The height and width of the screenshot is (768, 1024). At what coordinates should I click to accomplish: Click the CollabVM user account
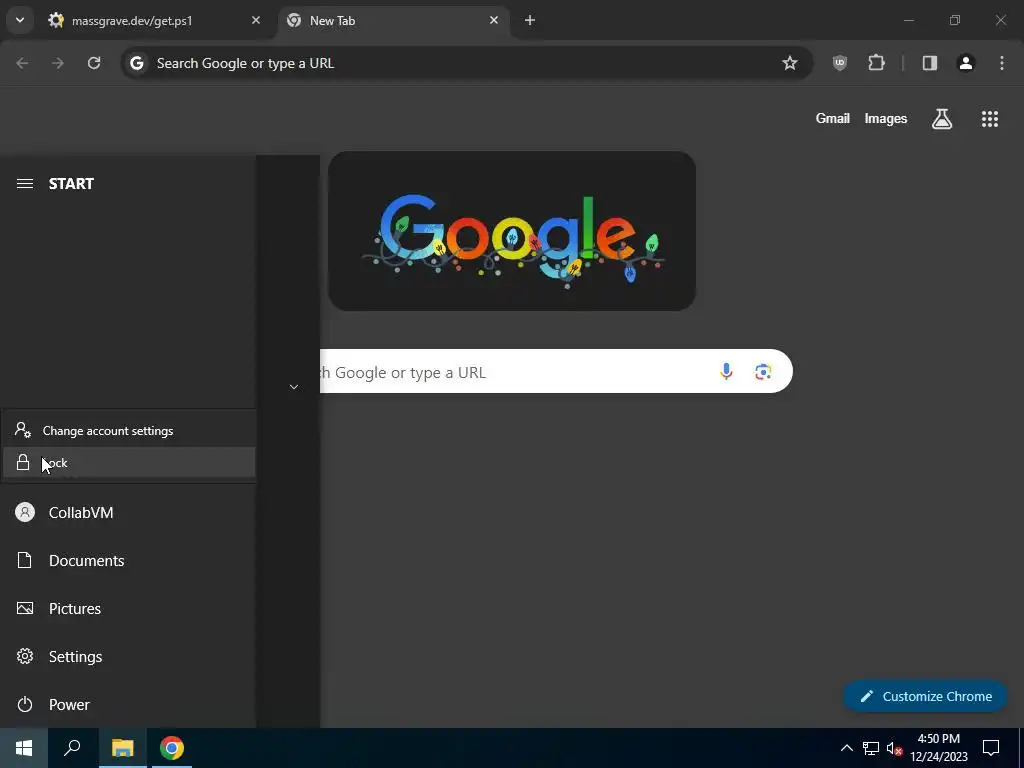pos(127,513)
